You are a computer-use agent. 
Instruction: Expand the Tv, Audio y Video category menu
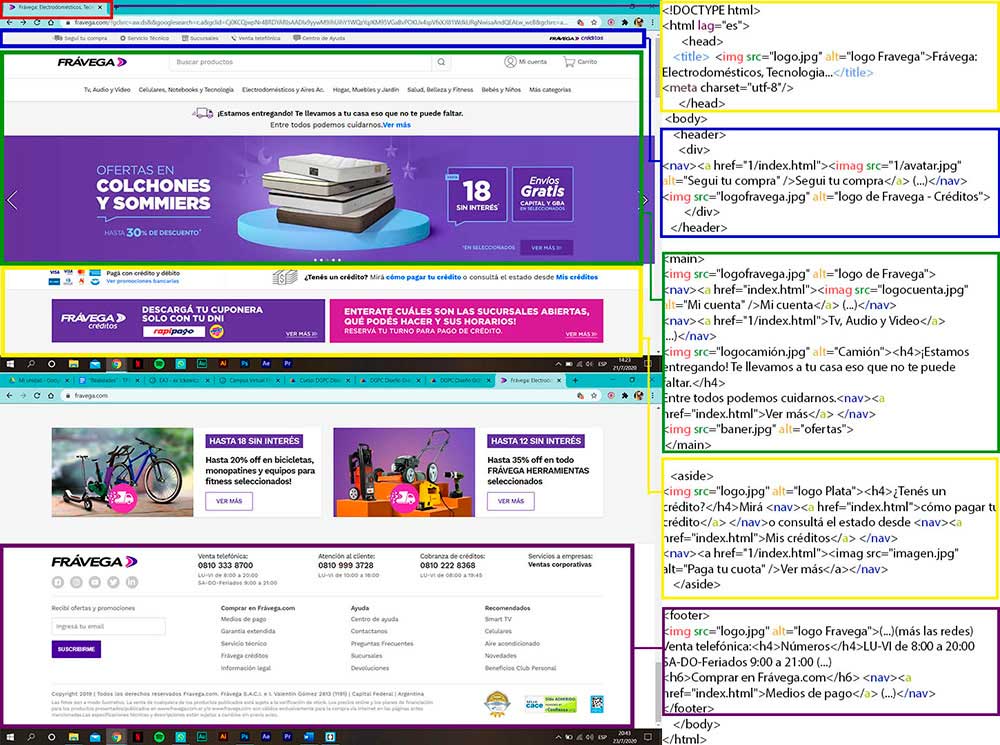(107, 90)
